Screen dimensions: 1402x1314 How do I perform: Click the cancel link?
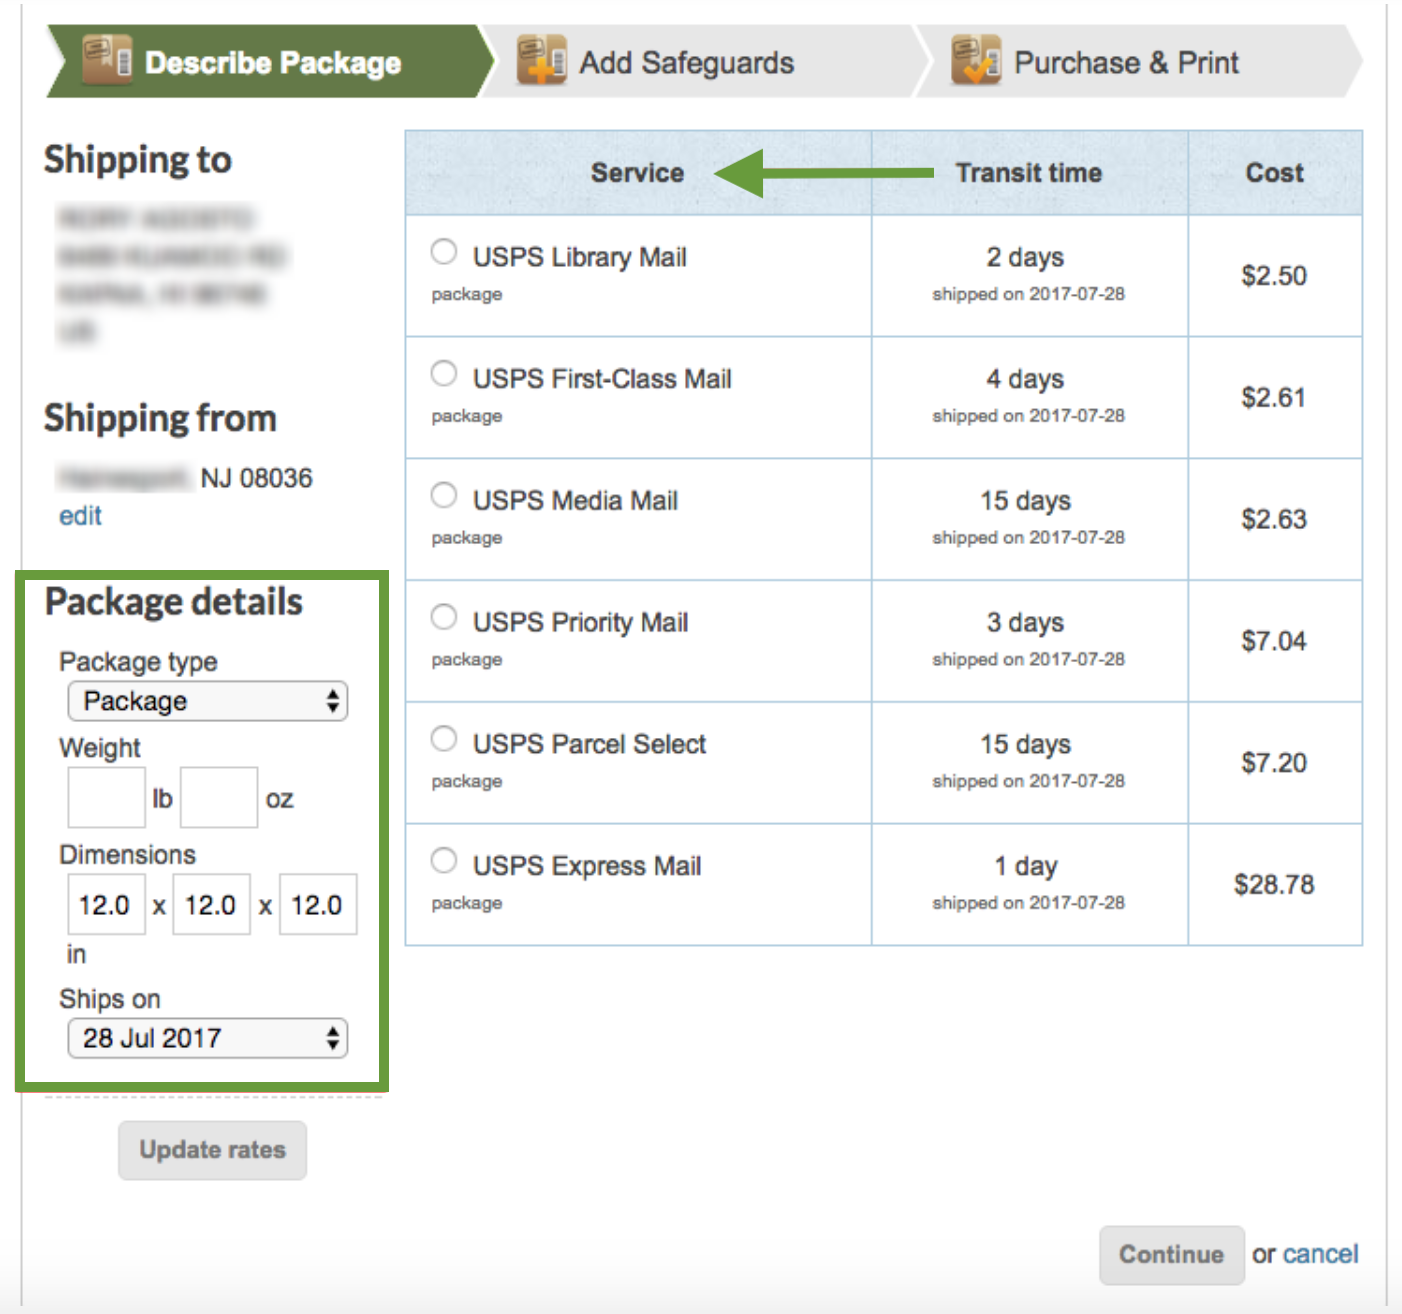[1320, 1254]
